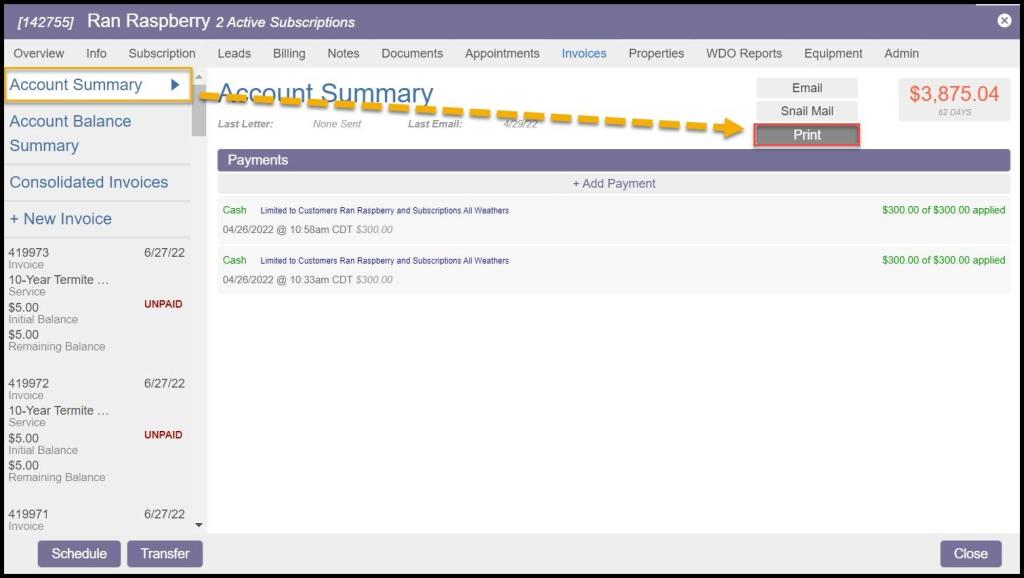Expand the Account Summary arrow
This screenshot has width=1024, height=578.
(x=176, y=85)
